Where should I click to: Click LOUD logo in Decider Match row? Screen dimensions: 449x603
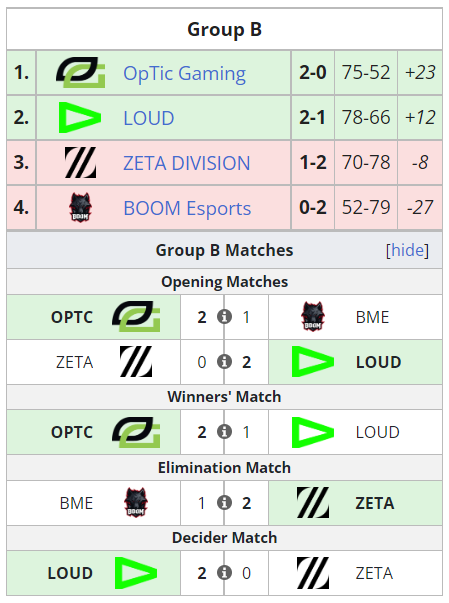coord(136,573)
